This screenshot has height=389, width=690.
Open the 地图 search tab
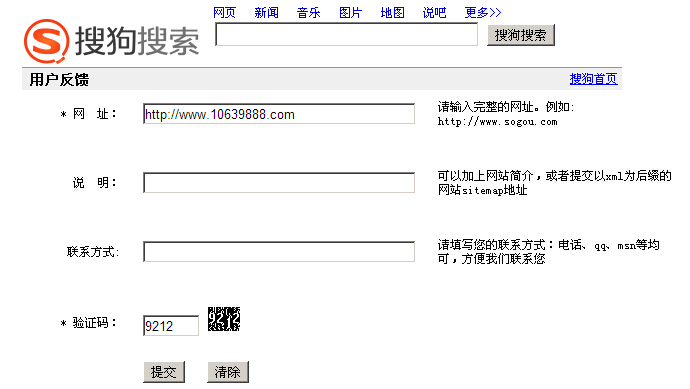coord(393,12)
